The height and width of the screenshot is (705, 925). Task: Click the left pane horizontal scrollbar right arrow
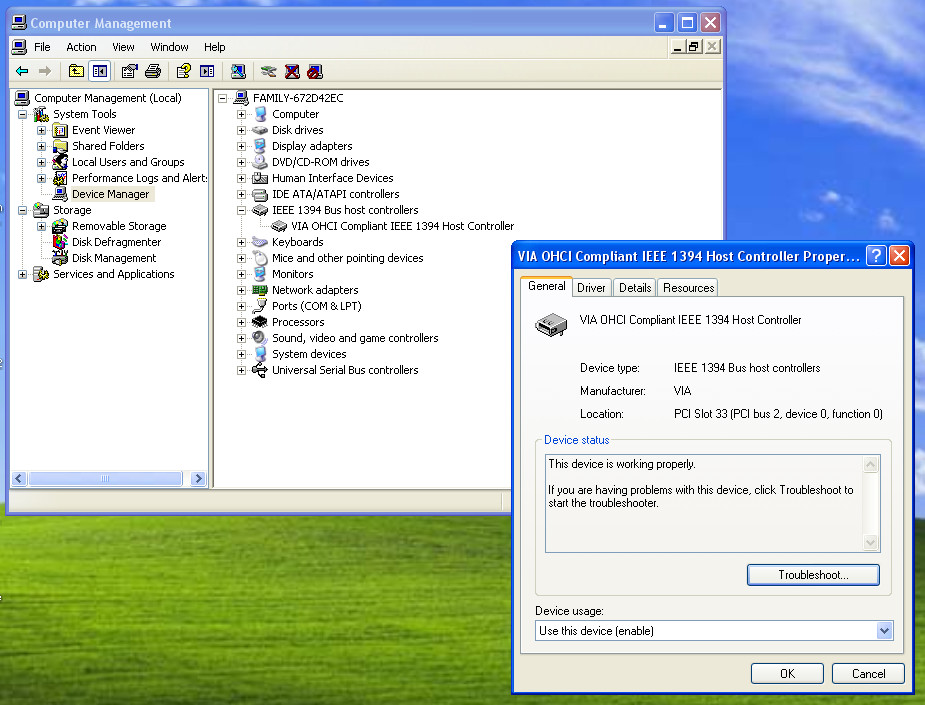coord(199,478)
